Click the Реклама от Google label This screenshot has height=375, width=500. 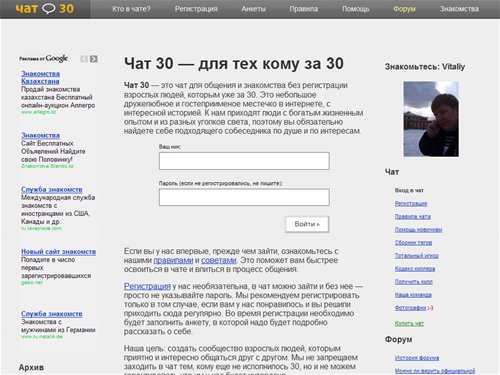coord(43,59)
